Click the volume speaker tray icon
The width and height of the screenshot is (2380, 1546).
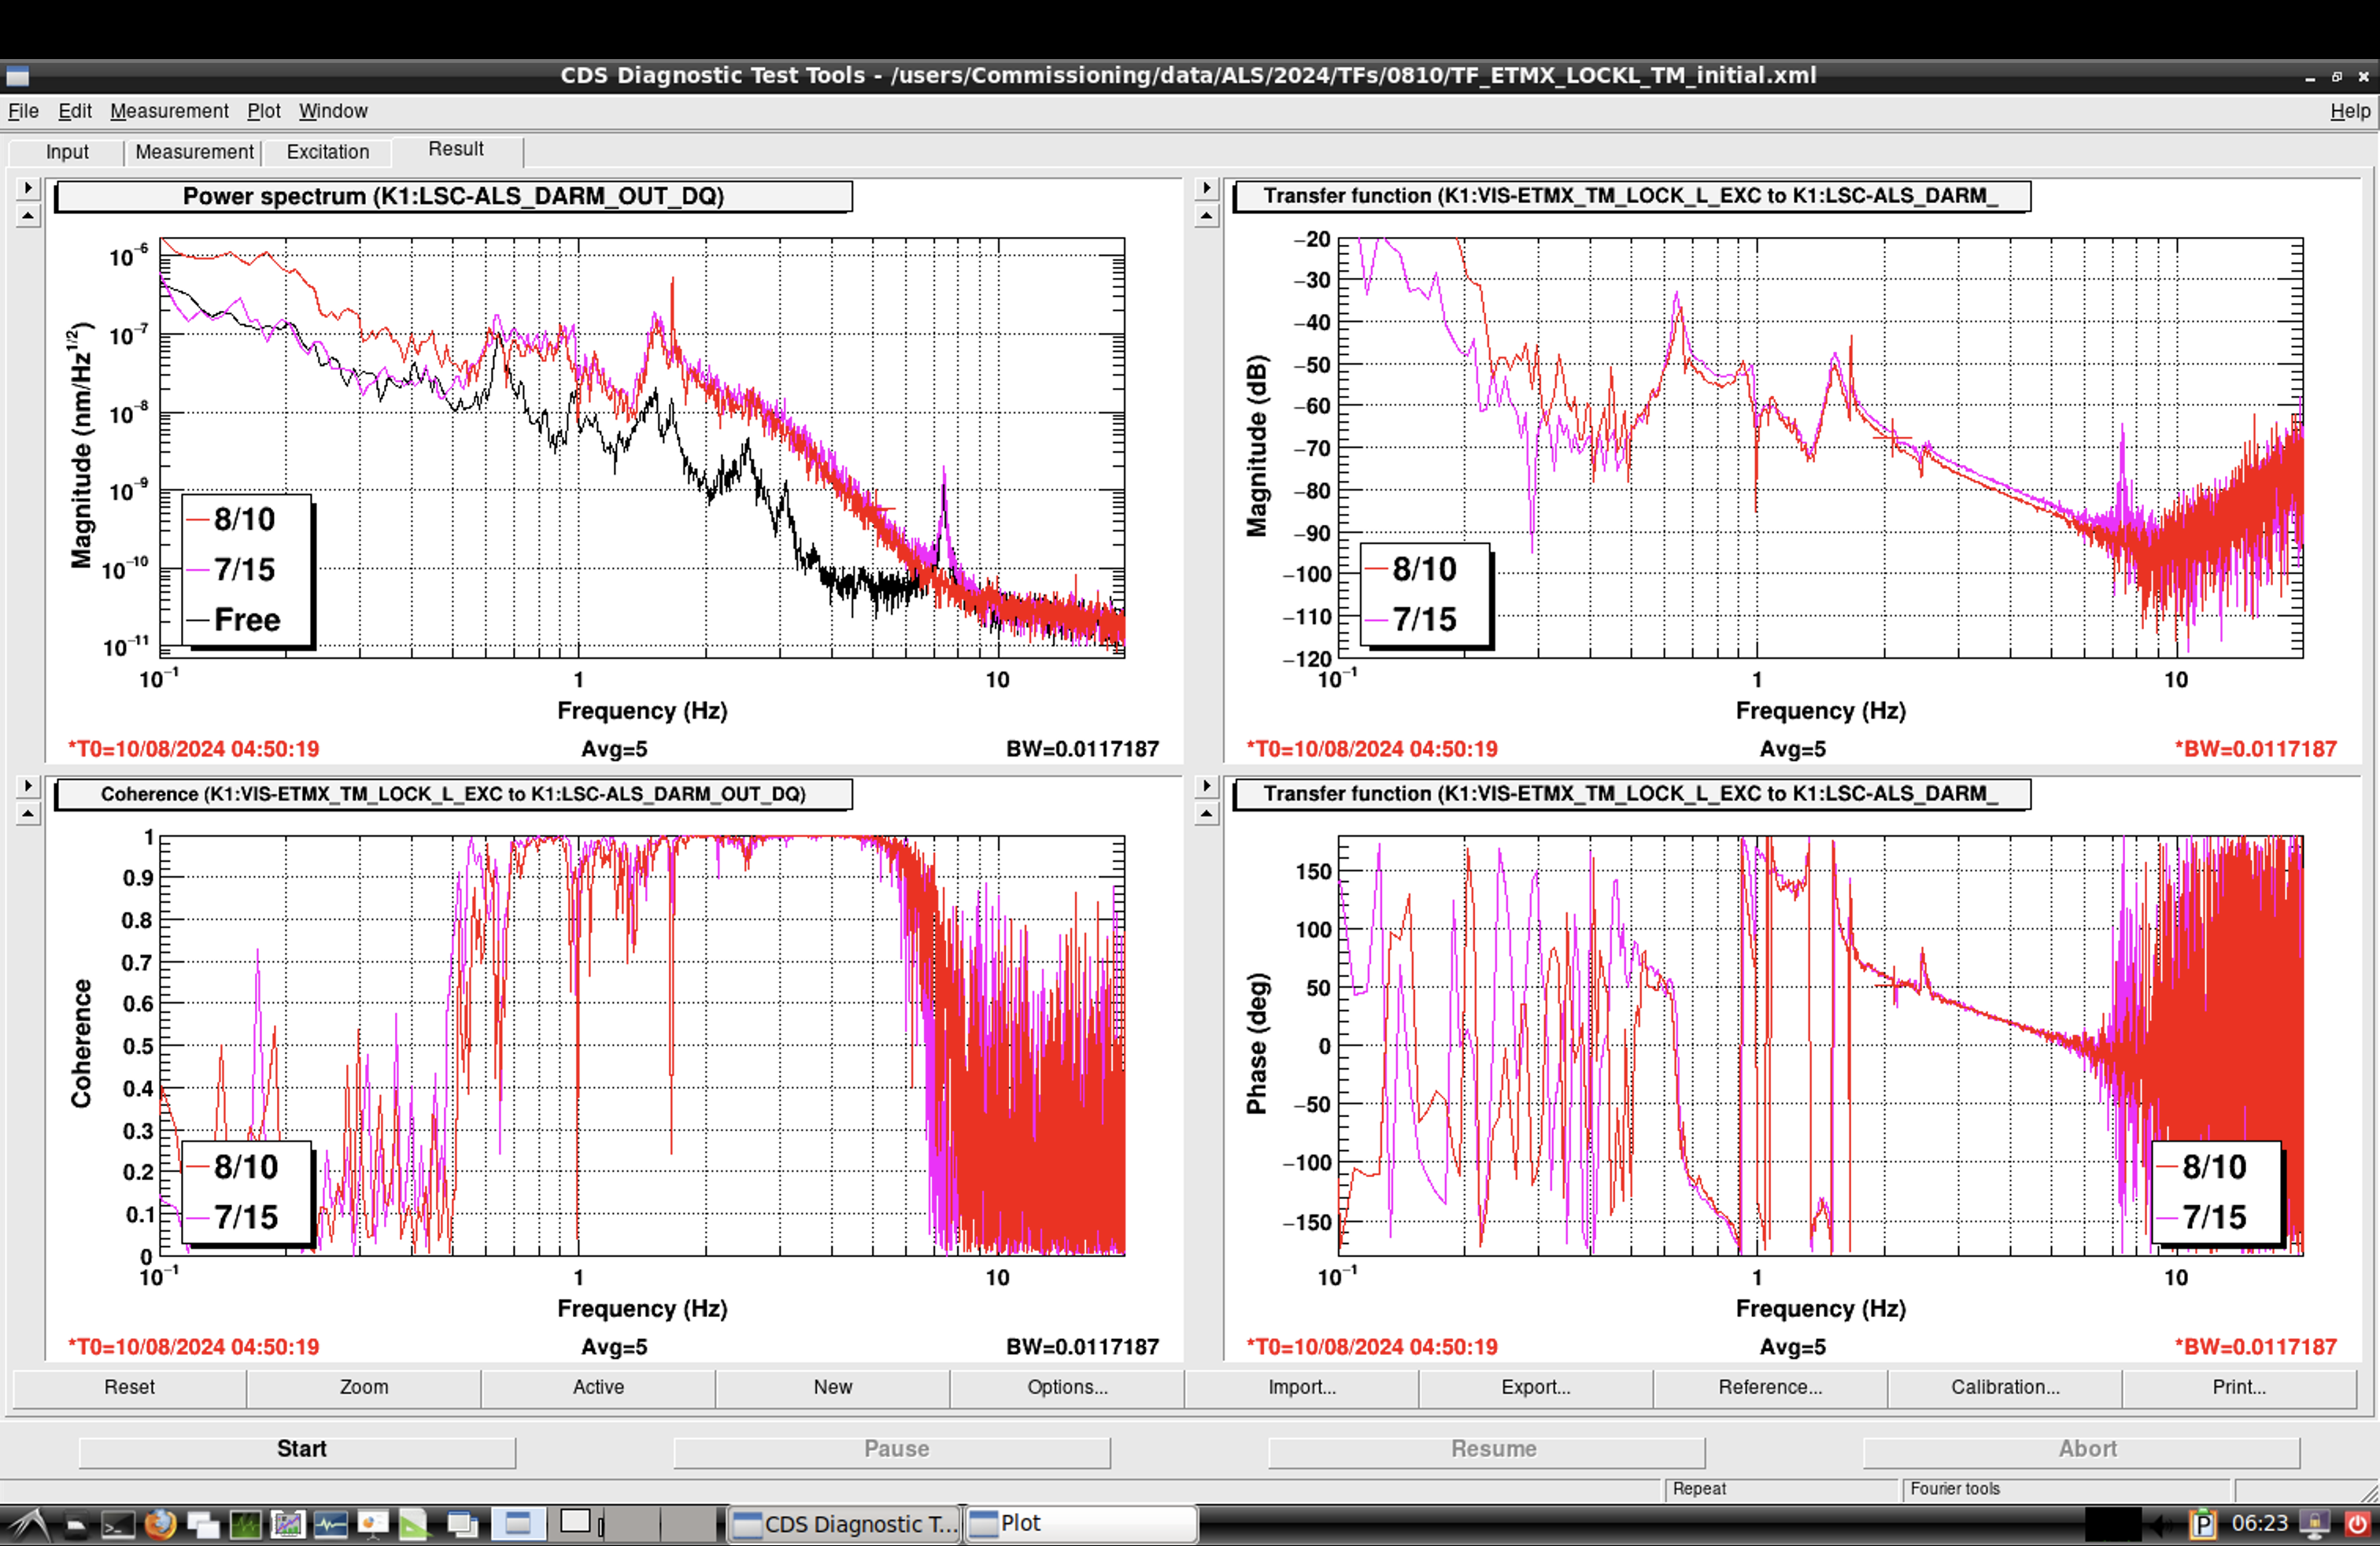[2161, 1525]
